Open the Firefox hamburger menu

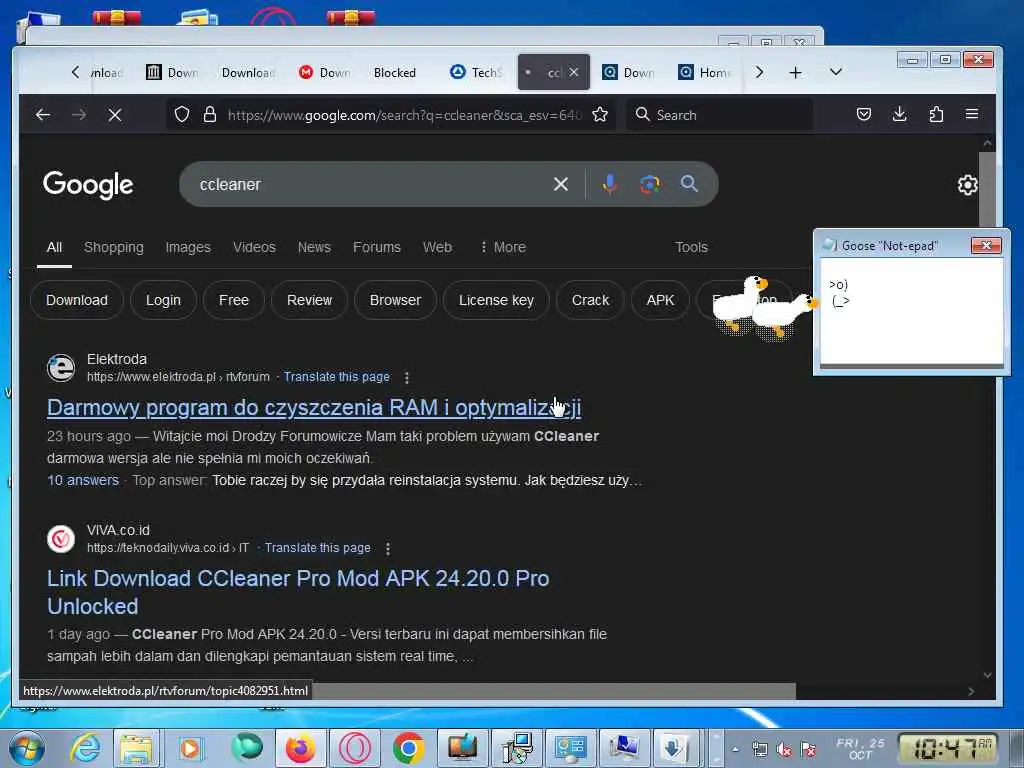[972, 114]
